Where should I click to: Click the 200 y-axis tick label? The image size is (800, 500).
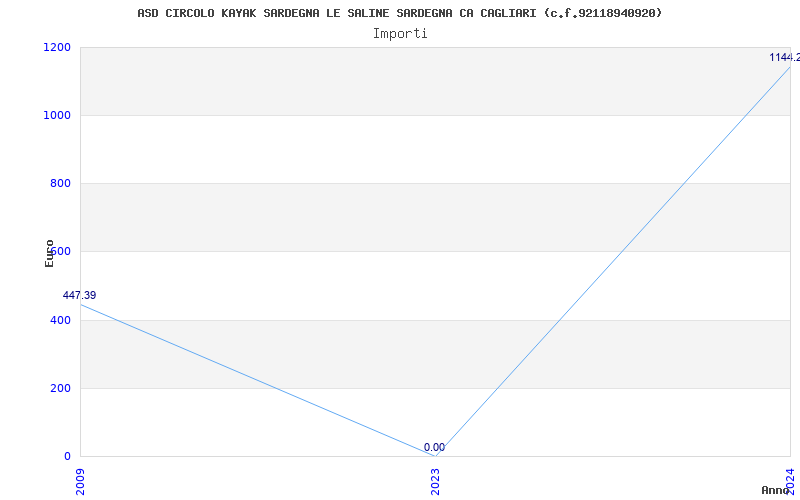[x=60, y=388]
